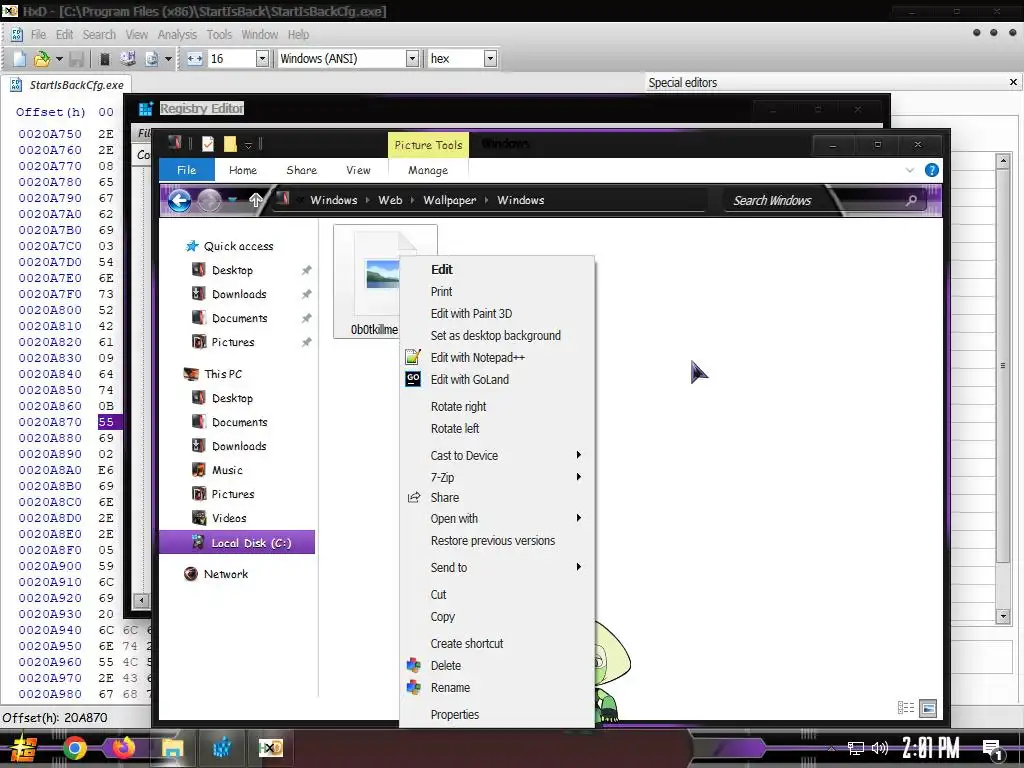Select Music under This PC
Screen dimensions: 1024x768
pos(227,470)
